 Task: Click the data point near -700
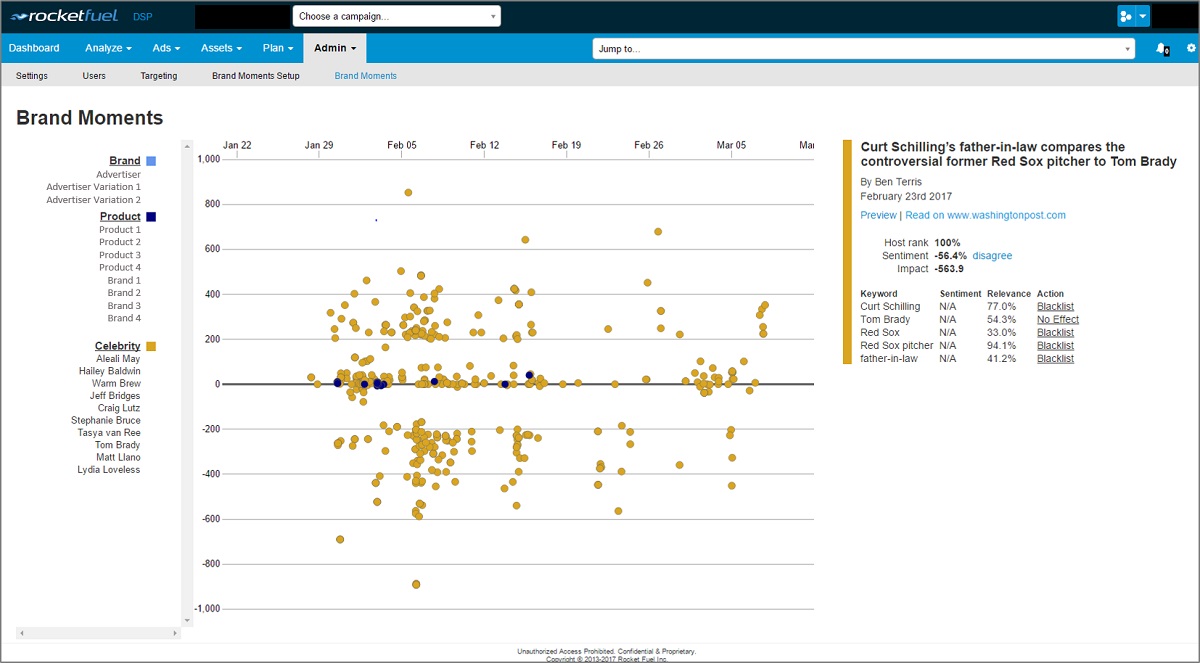(340, 539)
